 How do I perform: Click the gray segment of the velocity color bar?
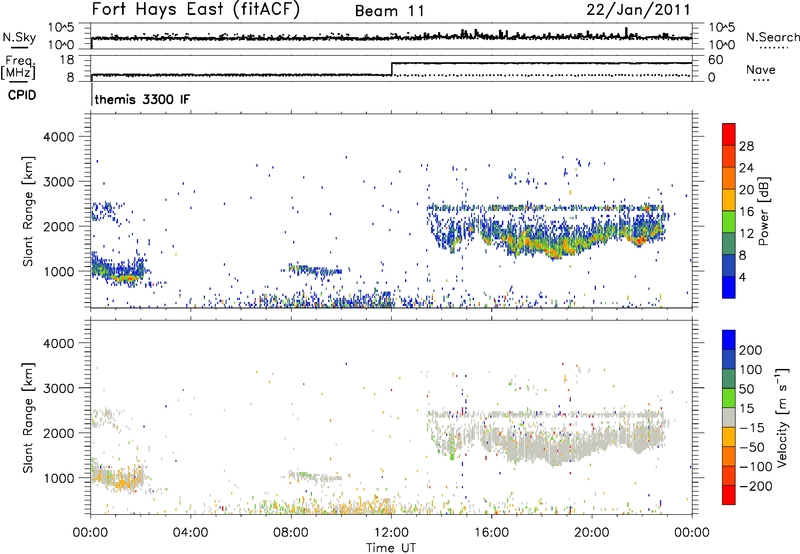(x=729, y=417)
